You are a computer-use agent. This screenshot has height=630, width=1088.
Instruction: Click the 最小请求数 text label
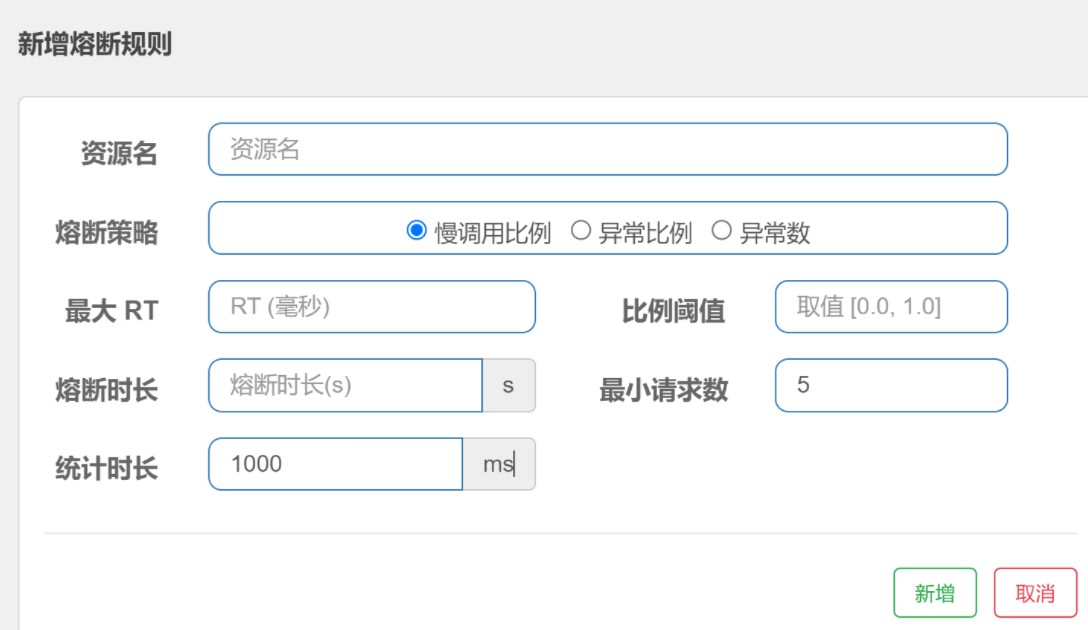click(x=663, y=389)
